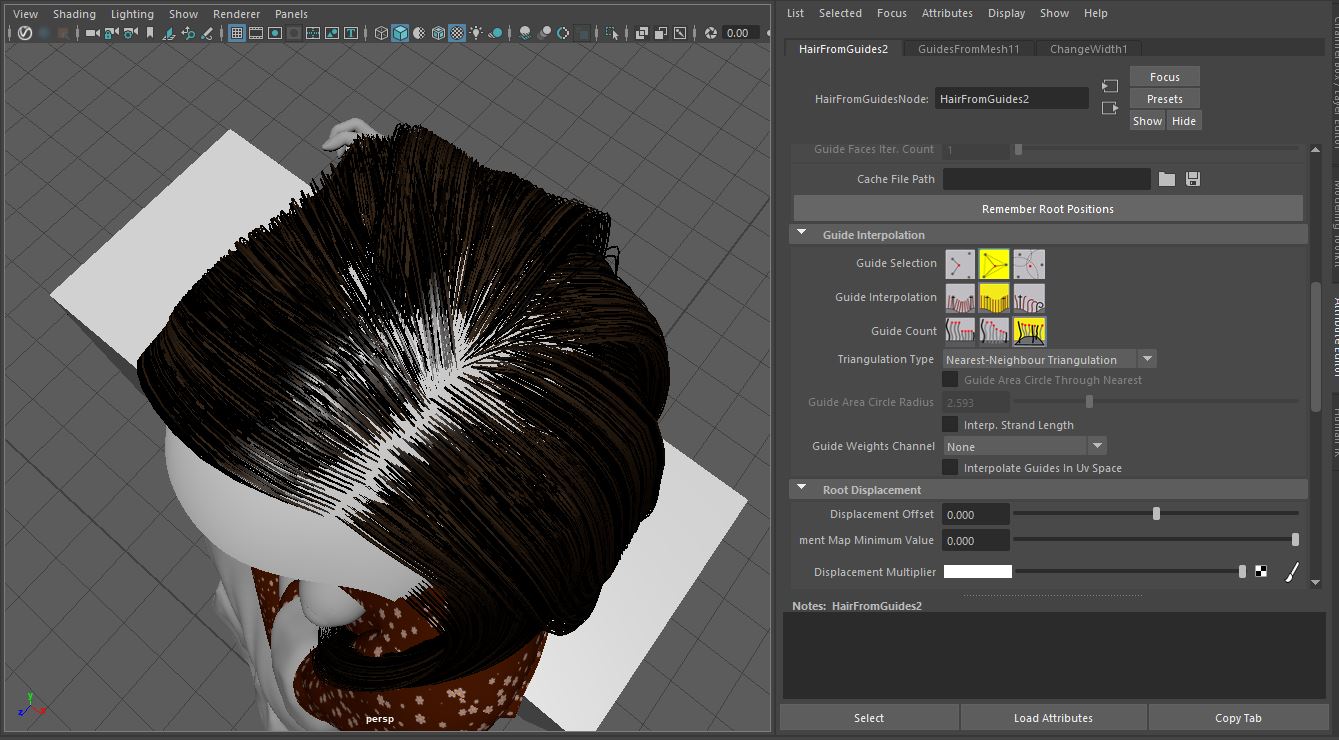Open the Guide Weights Channel dropdown

coord(1097,446)
